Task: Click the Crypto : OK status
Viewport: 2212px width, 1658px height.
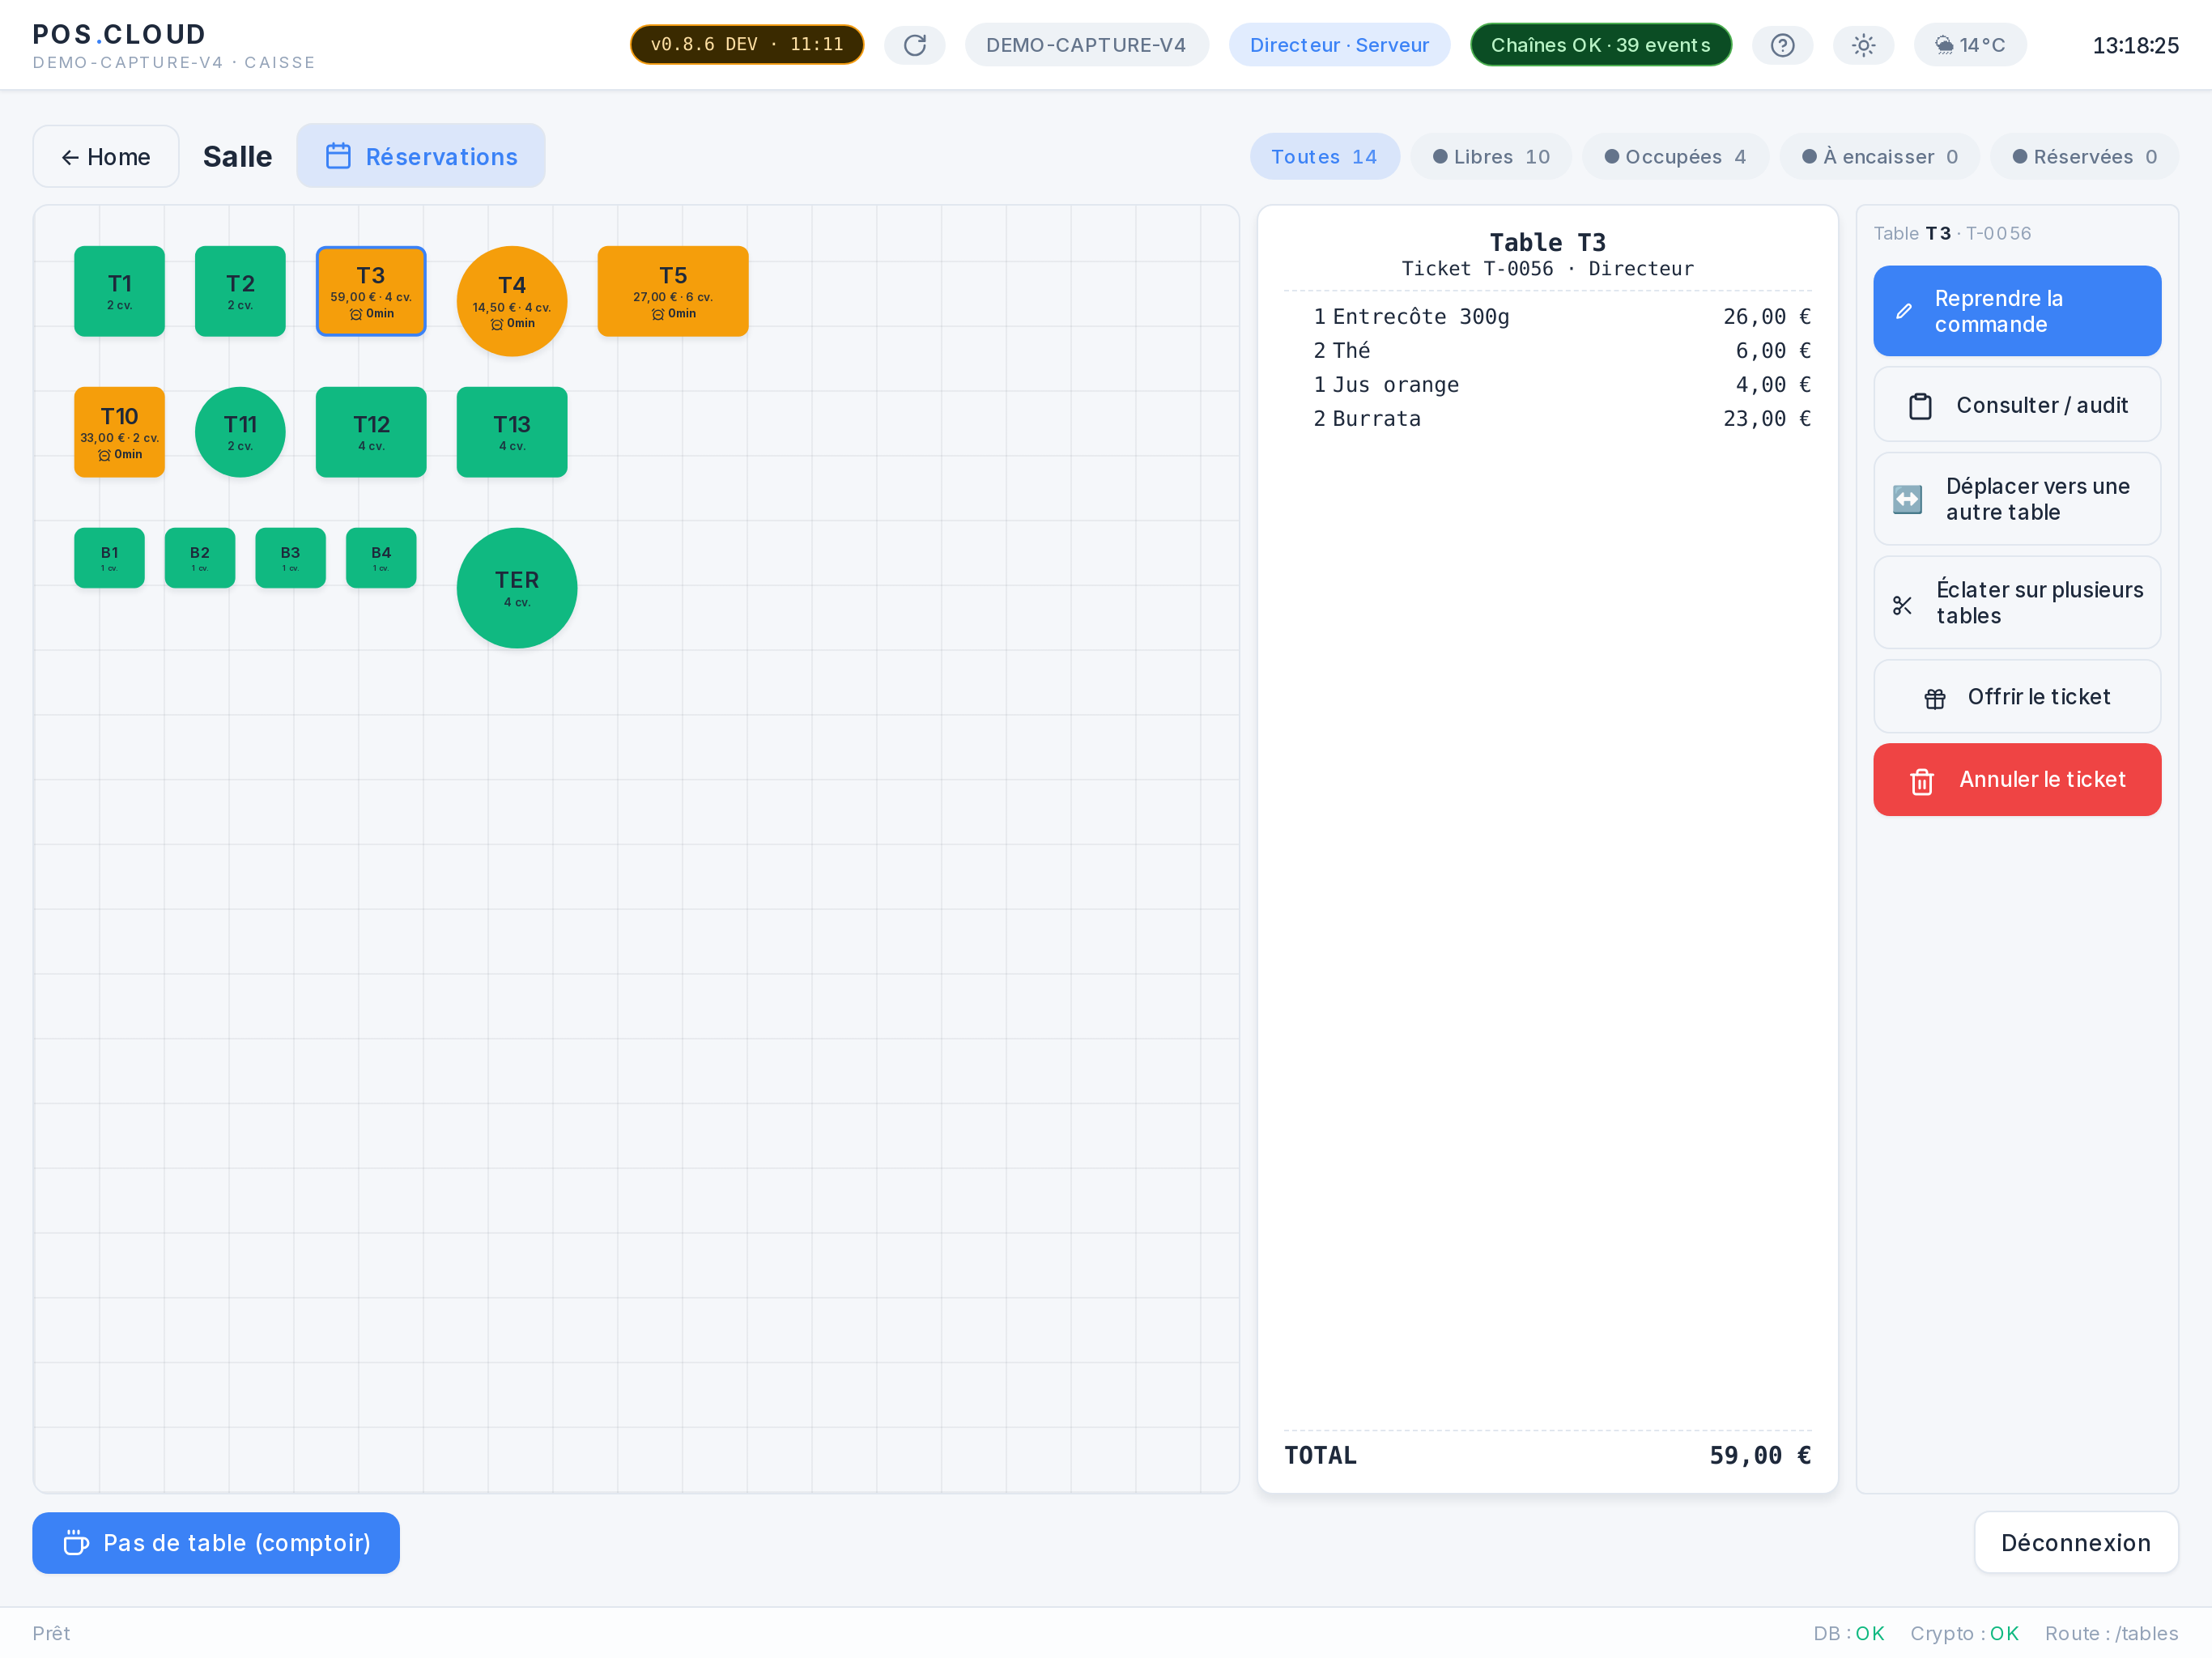Action: click(1964, 1633)
